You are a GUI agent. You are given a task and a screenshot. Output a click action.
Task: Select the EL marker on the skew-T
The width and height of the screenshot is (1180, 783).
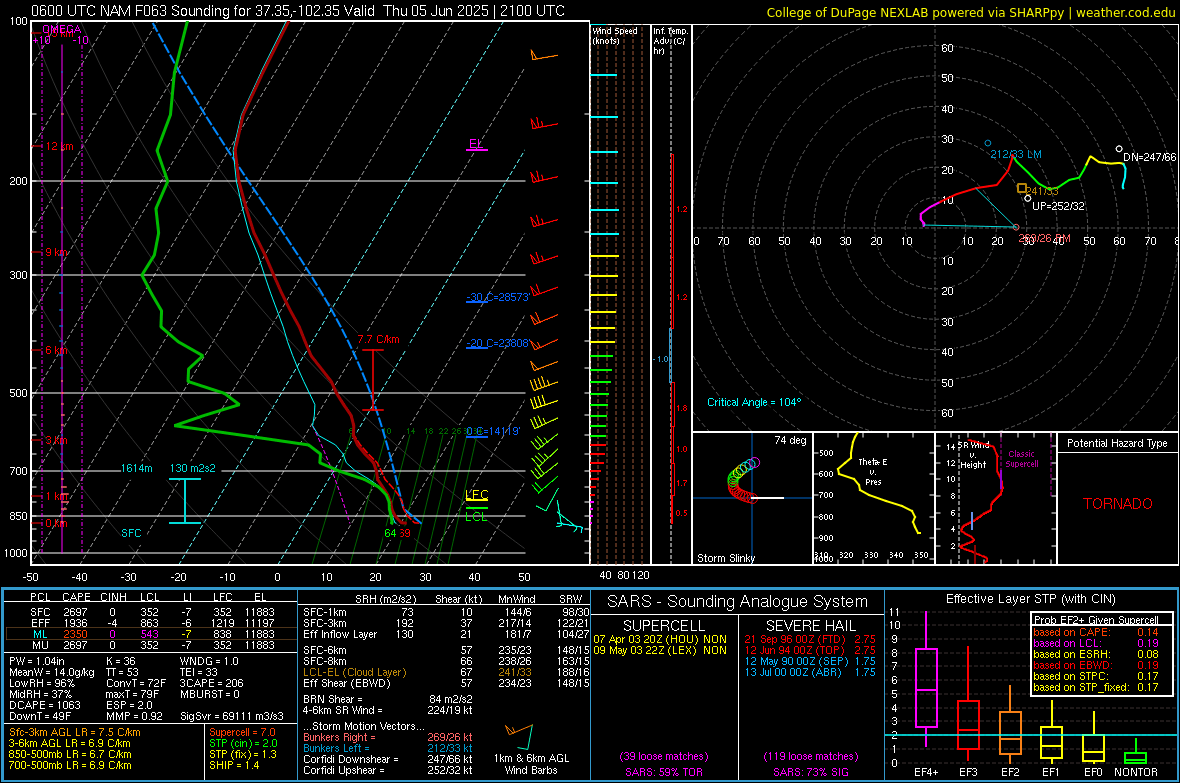click(x=476, y=144)
